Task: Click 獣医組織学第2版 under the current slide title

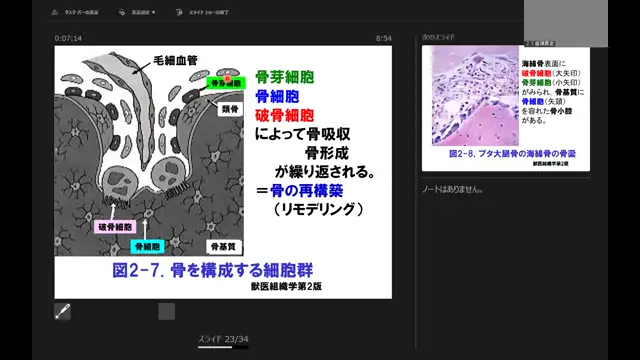Action: tap(287, 287)
